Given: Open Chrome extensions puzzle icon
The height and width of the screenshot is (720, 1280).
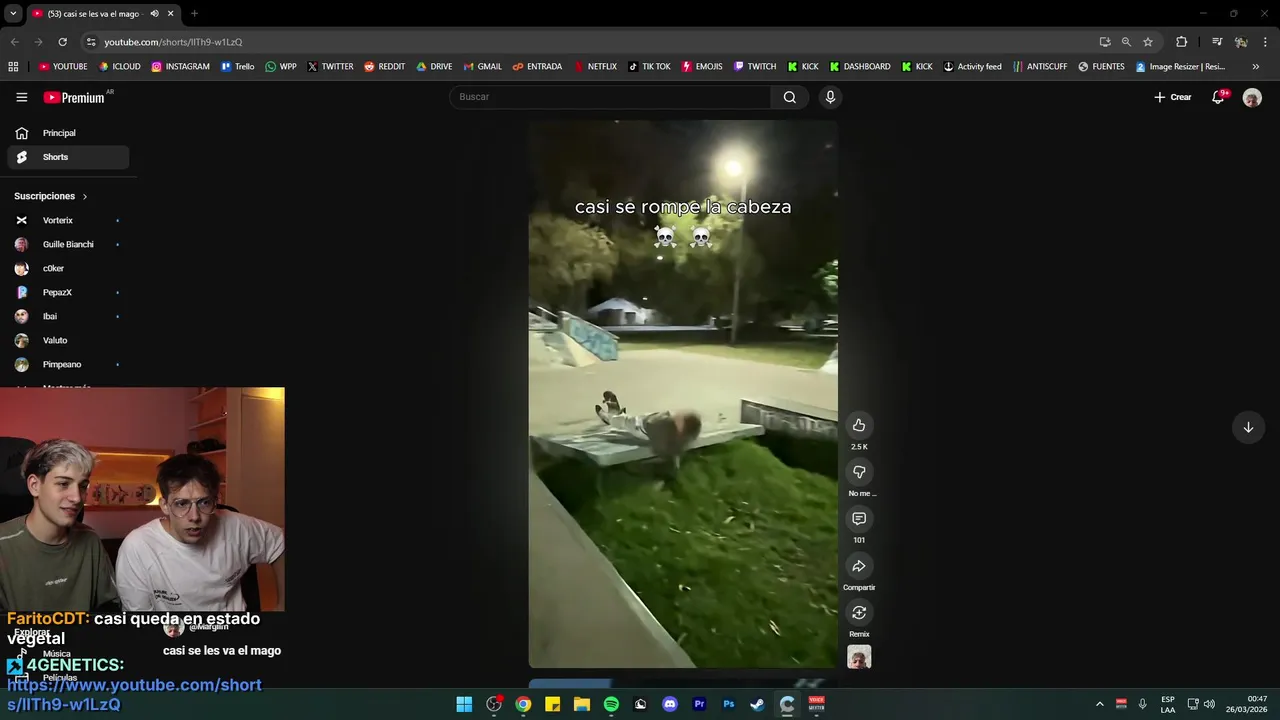Looking at the screenshot, I should coord(1182,42).
